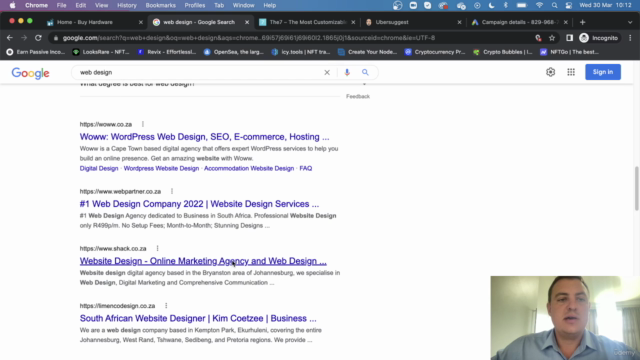The height and width of the screenshot is (360, 640).
Task: Open macOS Control Center icon
Action: click(x=569, y=5)
